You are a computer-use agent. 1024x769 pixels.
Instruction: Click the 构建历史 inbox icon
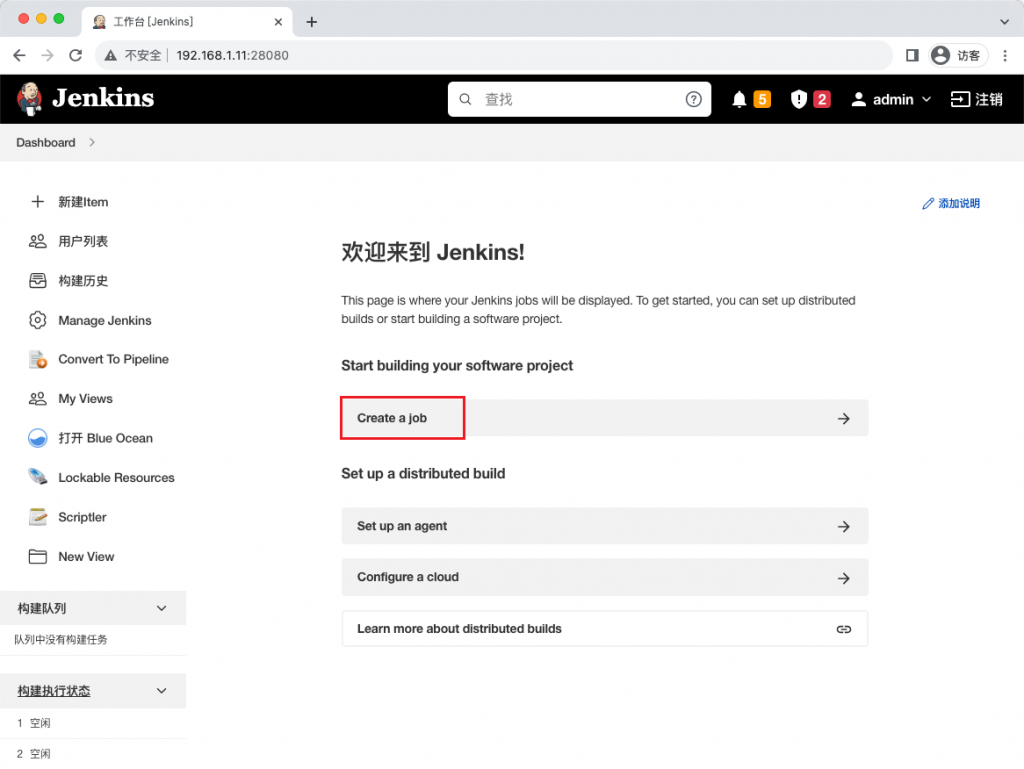point(38,281)
